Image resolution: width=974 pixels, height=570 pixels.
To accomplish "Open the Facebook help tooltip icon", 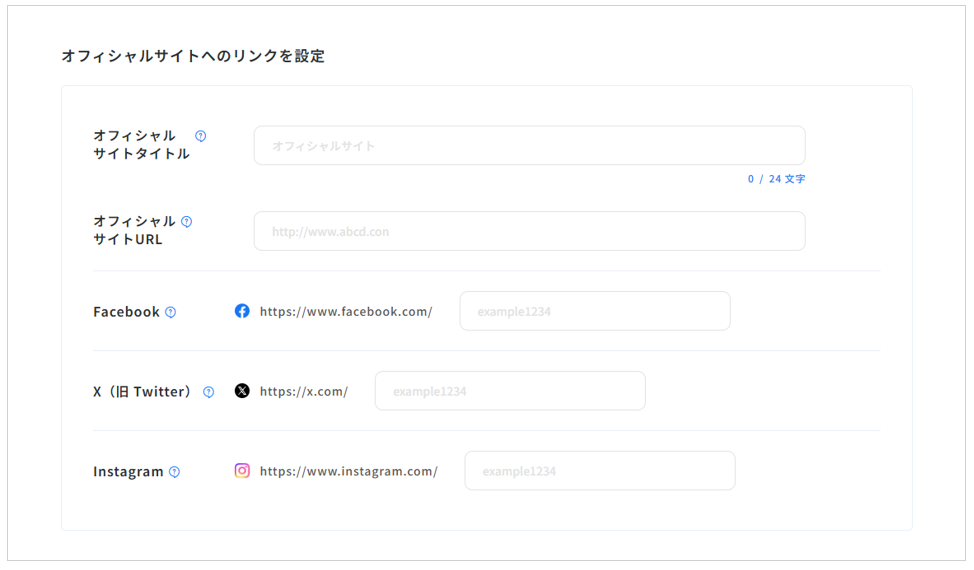I will click(x=171, y=312).
